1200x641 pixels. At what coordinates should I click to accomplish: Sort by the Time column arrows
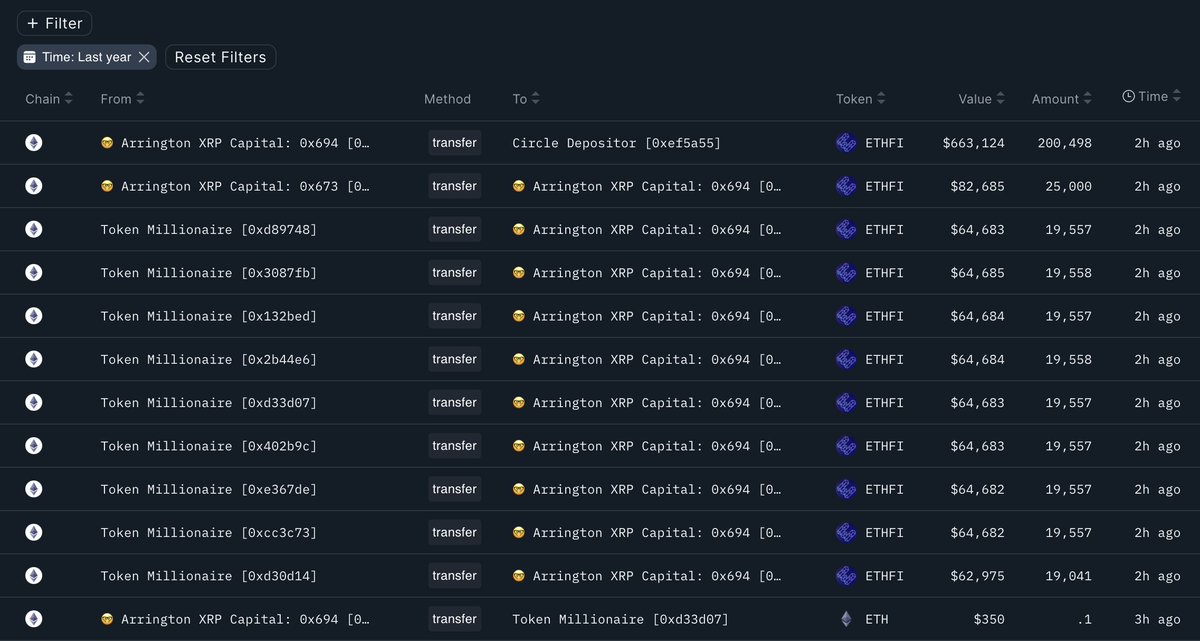(x=1177, y=97)
